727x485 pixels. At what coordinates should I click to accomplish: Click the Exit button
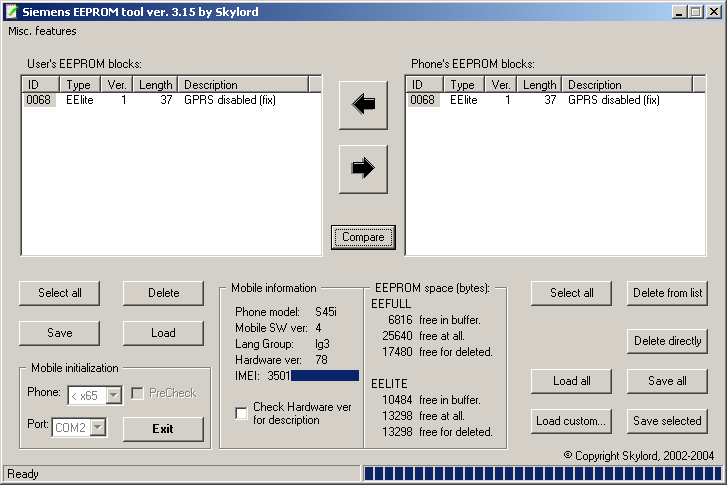pos(163,429)
